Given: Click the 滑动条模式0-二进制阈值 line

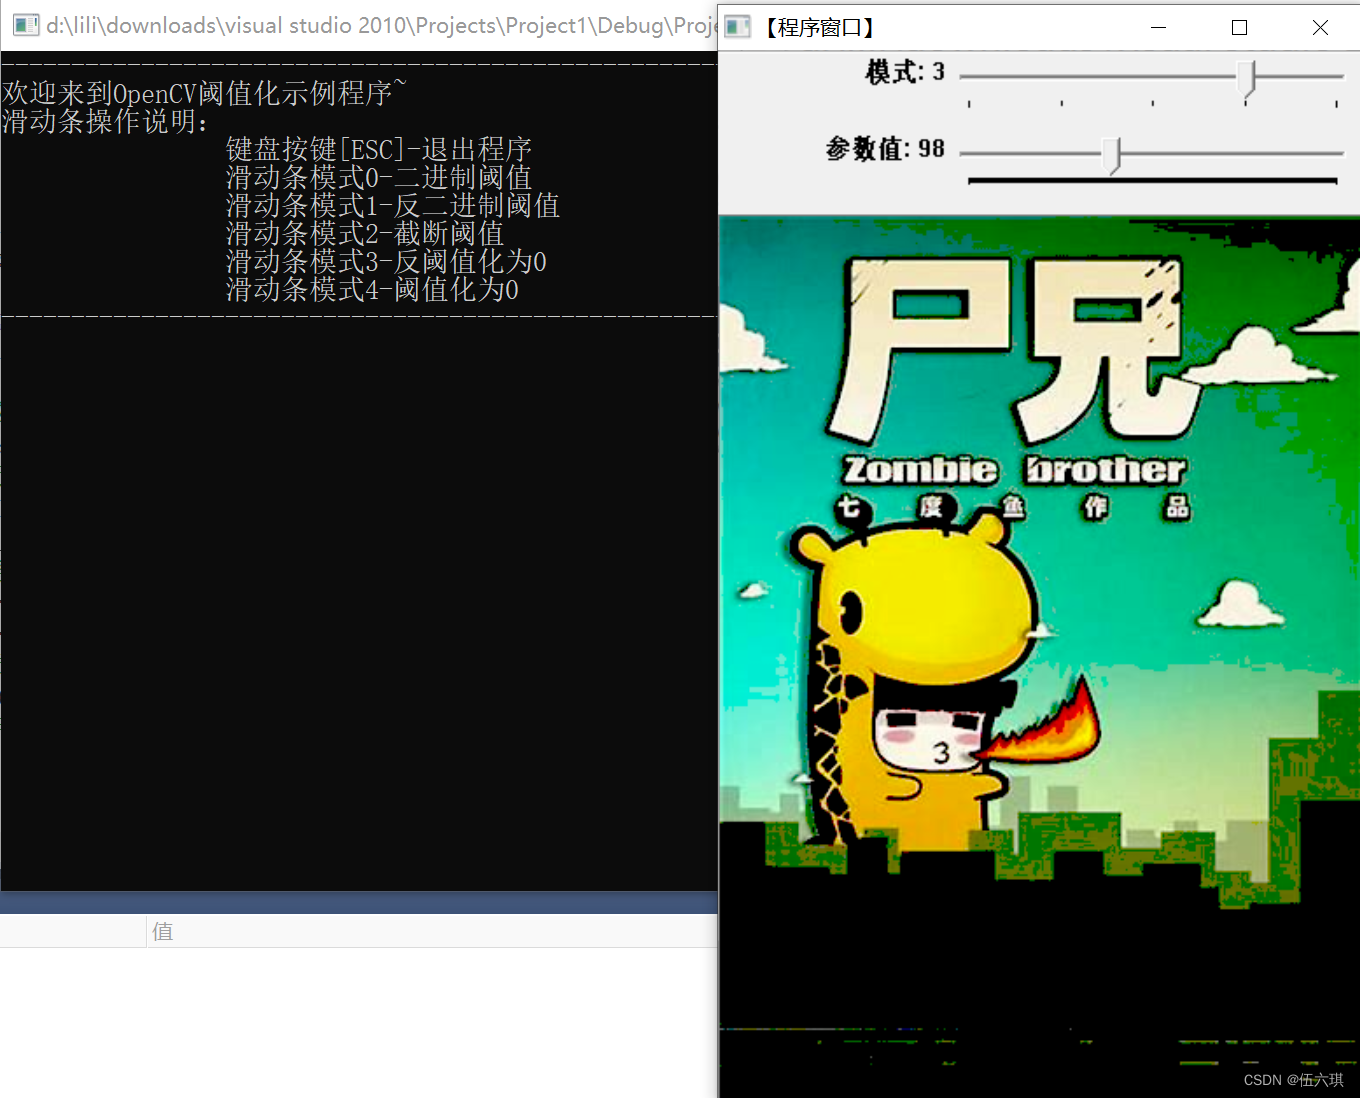Looking at the screenshot, I should pos(379,177).
